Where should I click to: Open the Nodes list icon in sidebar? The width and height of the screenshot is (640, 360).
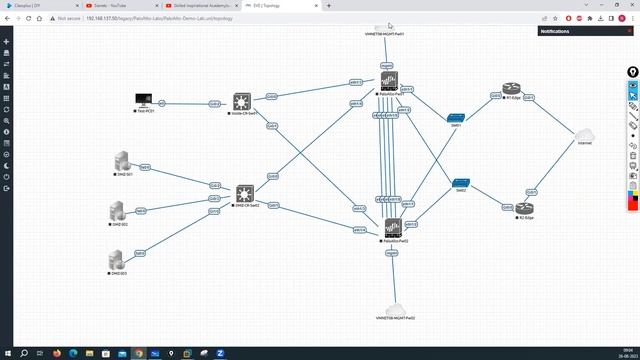[6, 53]
